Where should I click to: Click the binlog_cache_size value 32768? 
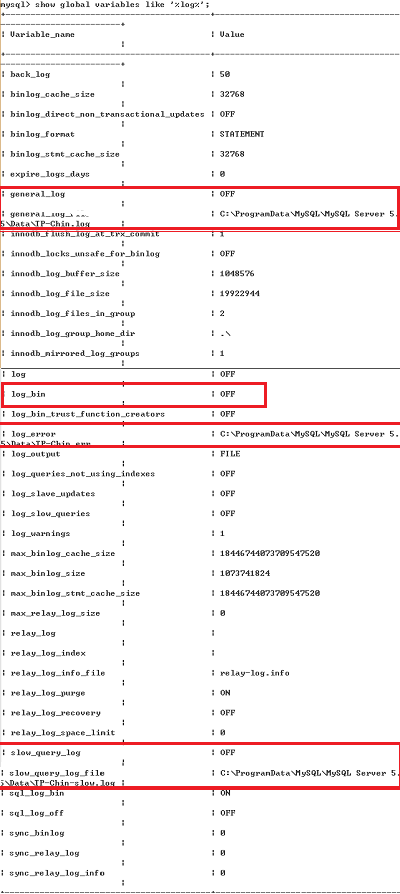(x=232, y=95)
